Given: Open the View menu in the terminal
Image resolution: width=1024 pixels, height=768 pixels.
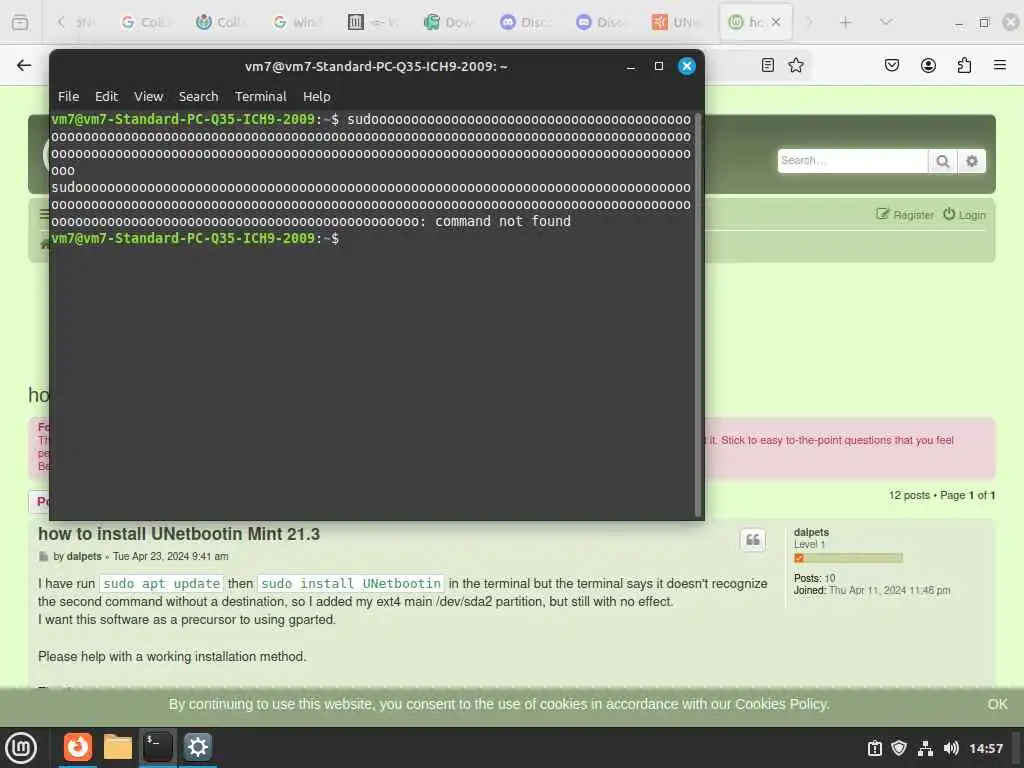Looking at the screenshot, I should pyautogui.click(x=148, y=97).
